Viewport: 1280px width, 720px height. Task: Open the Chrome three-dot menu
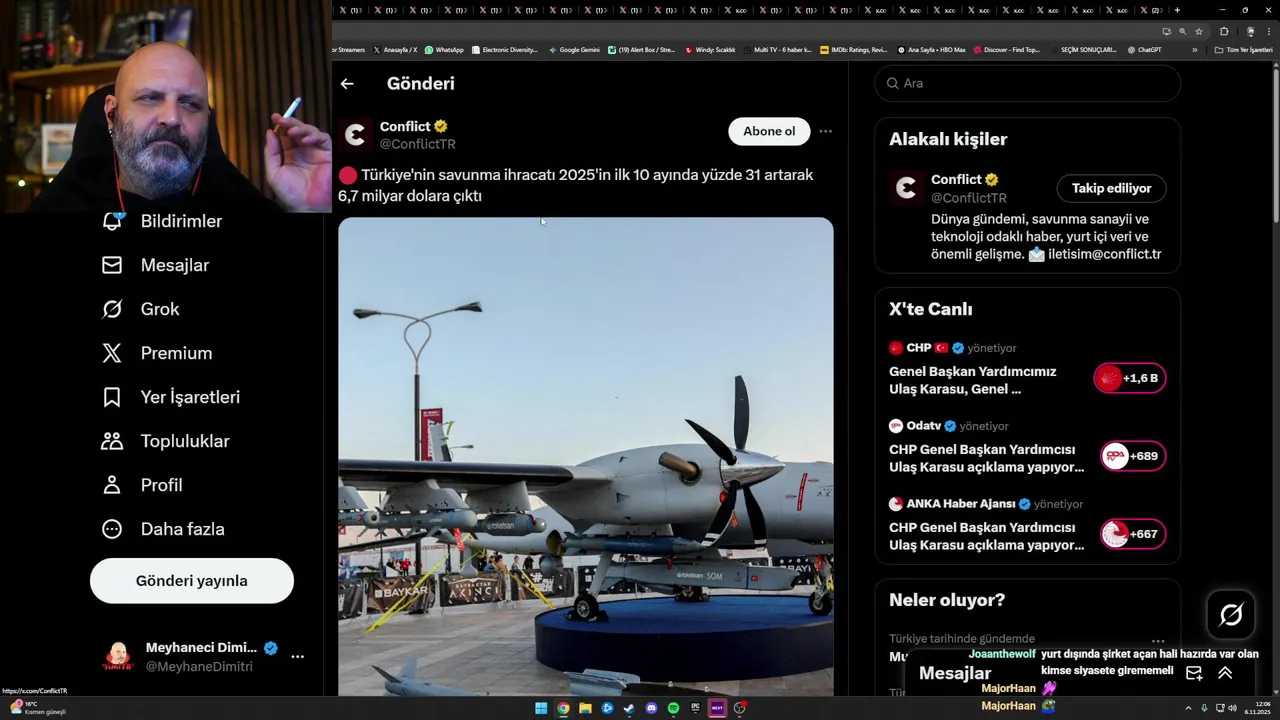click(1269, 31)
